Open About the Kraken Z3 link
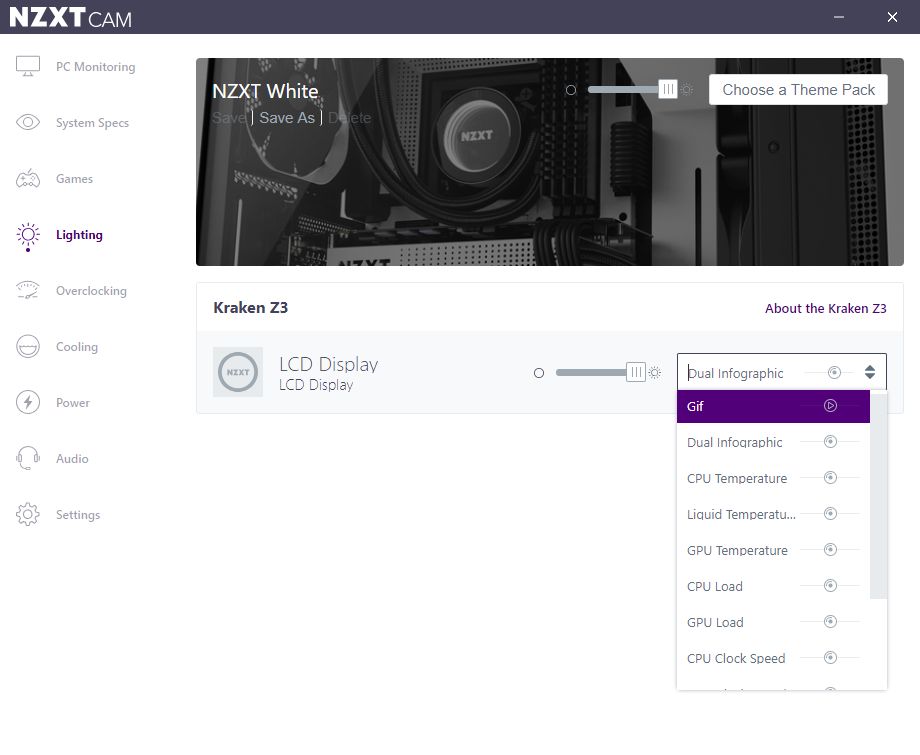The image size is (920, 755). point(826,309)
